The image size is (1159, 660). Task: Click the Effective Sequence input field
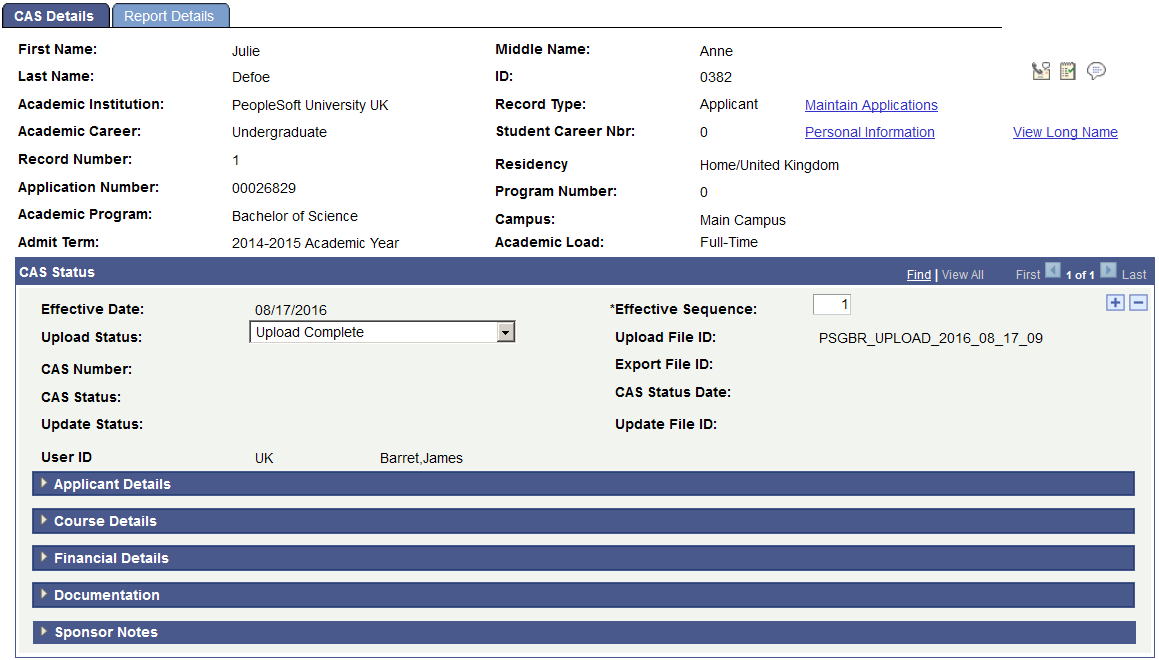[831, 304]
